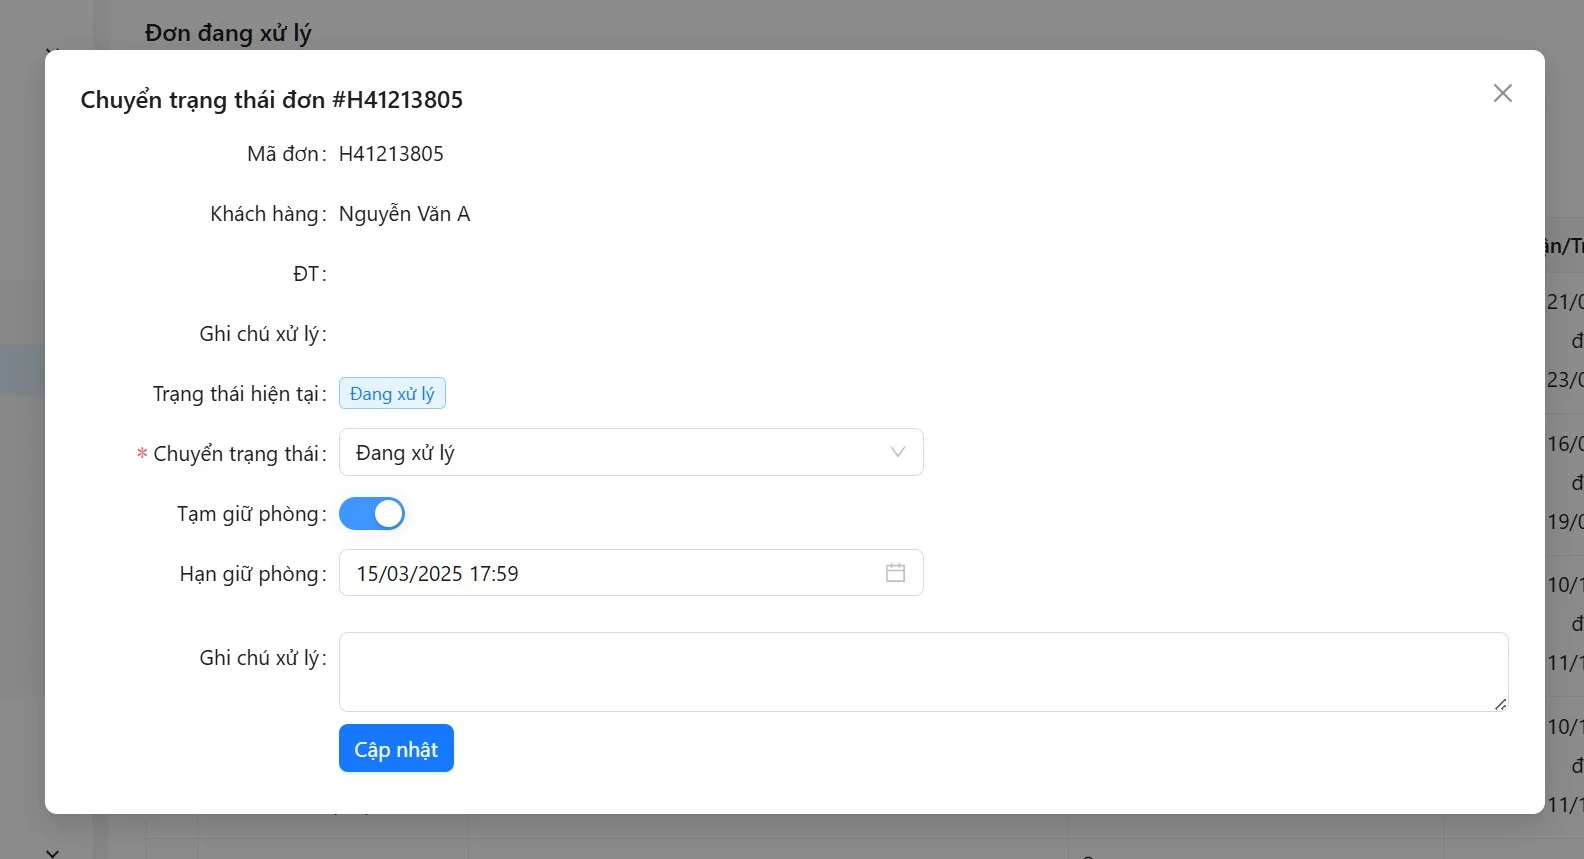Toggle the Tạm giữ phòng switch
Viewport: 1584px width, 859px height.
click(372, 514)
